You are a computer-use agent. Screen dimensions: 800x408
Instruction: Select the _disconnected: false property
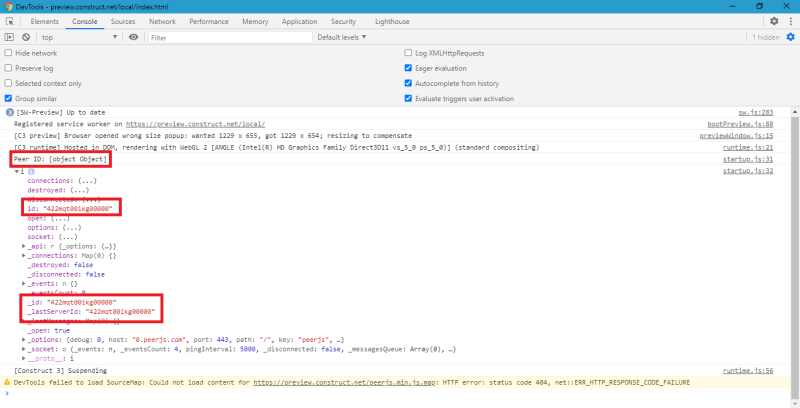point(66,274)
